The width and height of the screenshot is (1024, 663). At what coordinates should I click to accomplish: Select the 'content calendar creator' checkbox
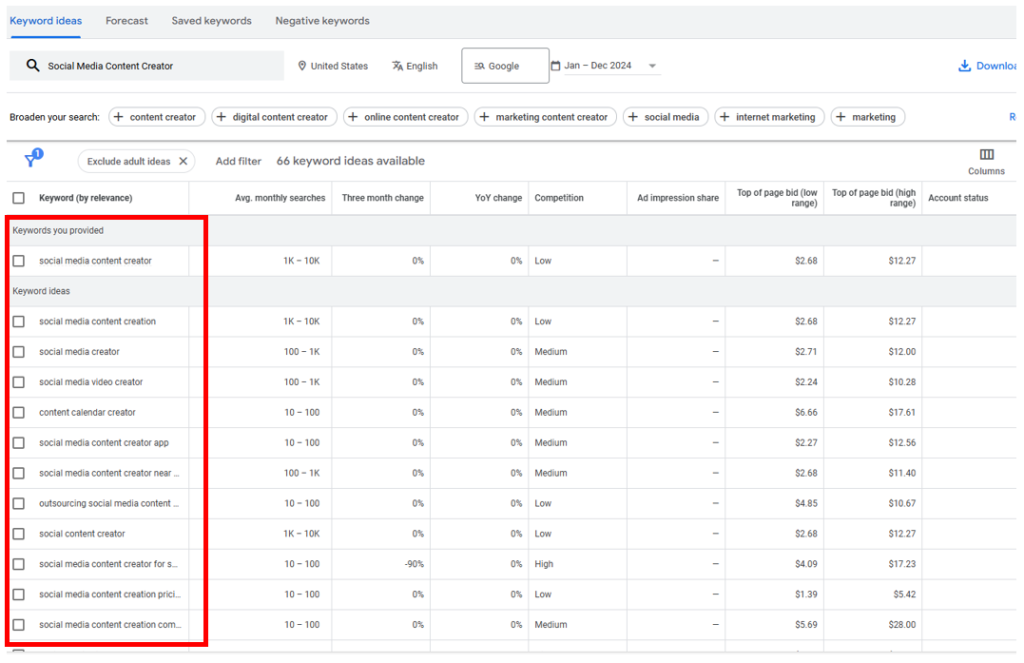click(x=19, y=412)
